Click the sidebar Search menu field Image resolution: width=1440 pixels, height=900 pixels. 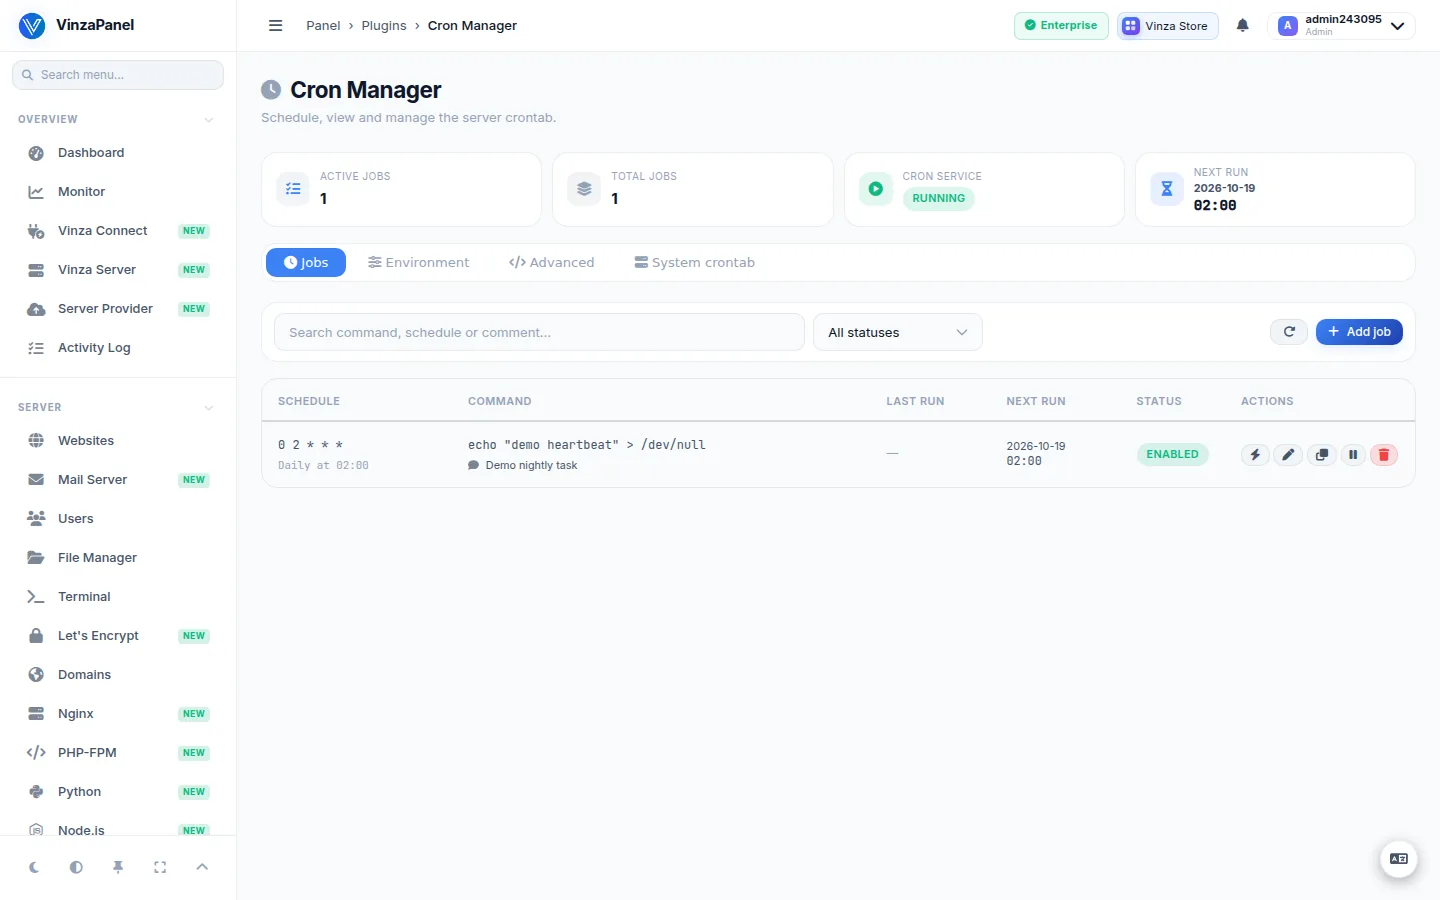pos(118,75)
